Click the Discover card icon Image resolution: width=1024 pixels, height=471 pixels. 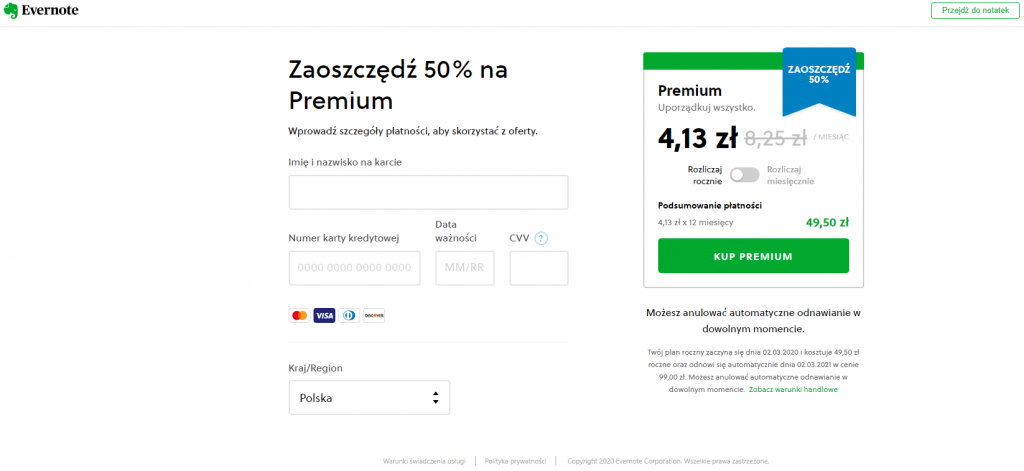(374, 315)
